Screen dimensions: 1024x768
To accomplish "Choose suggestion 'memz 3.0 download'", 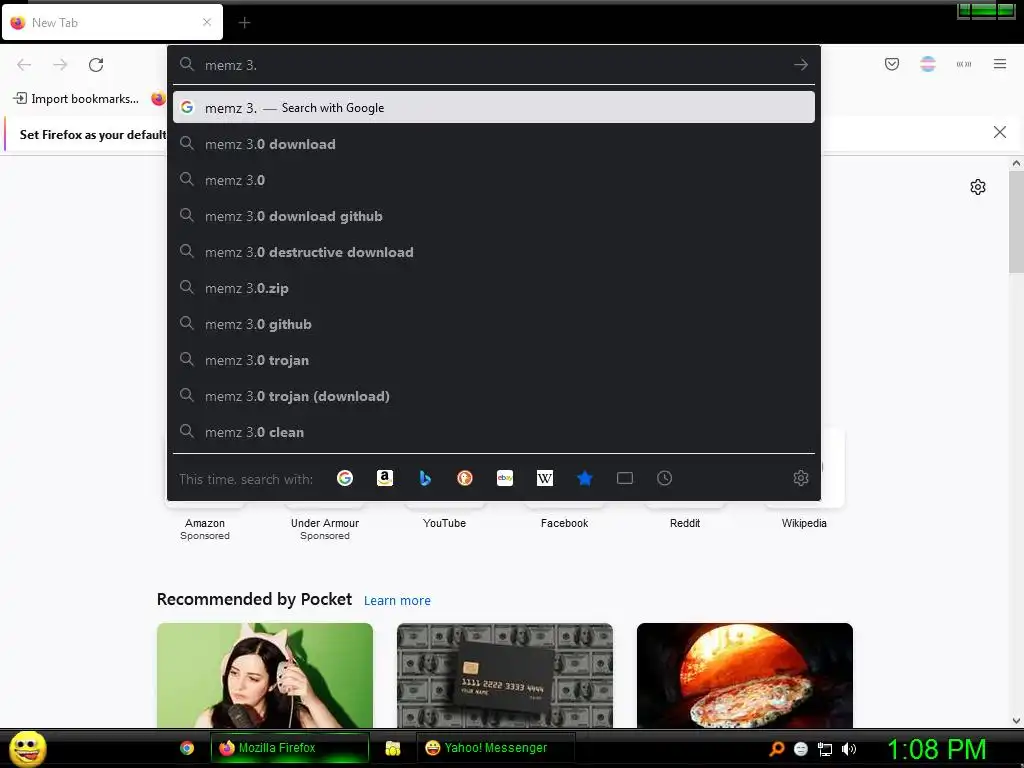I will pyautogui.click(x=494, y=144).
